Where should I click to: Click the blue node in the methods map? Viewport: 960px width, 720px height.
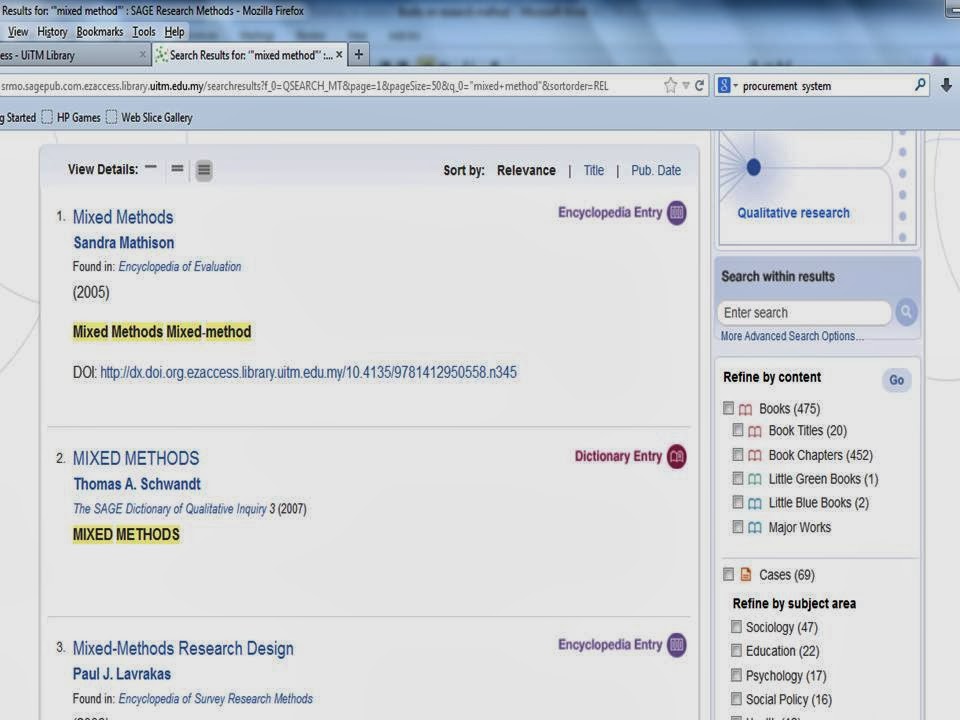pos(754,167)
